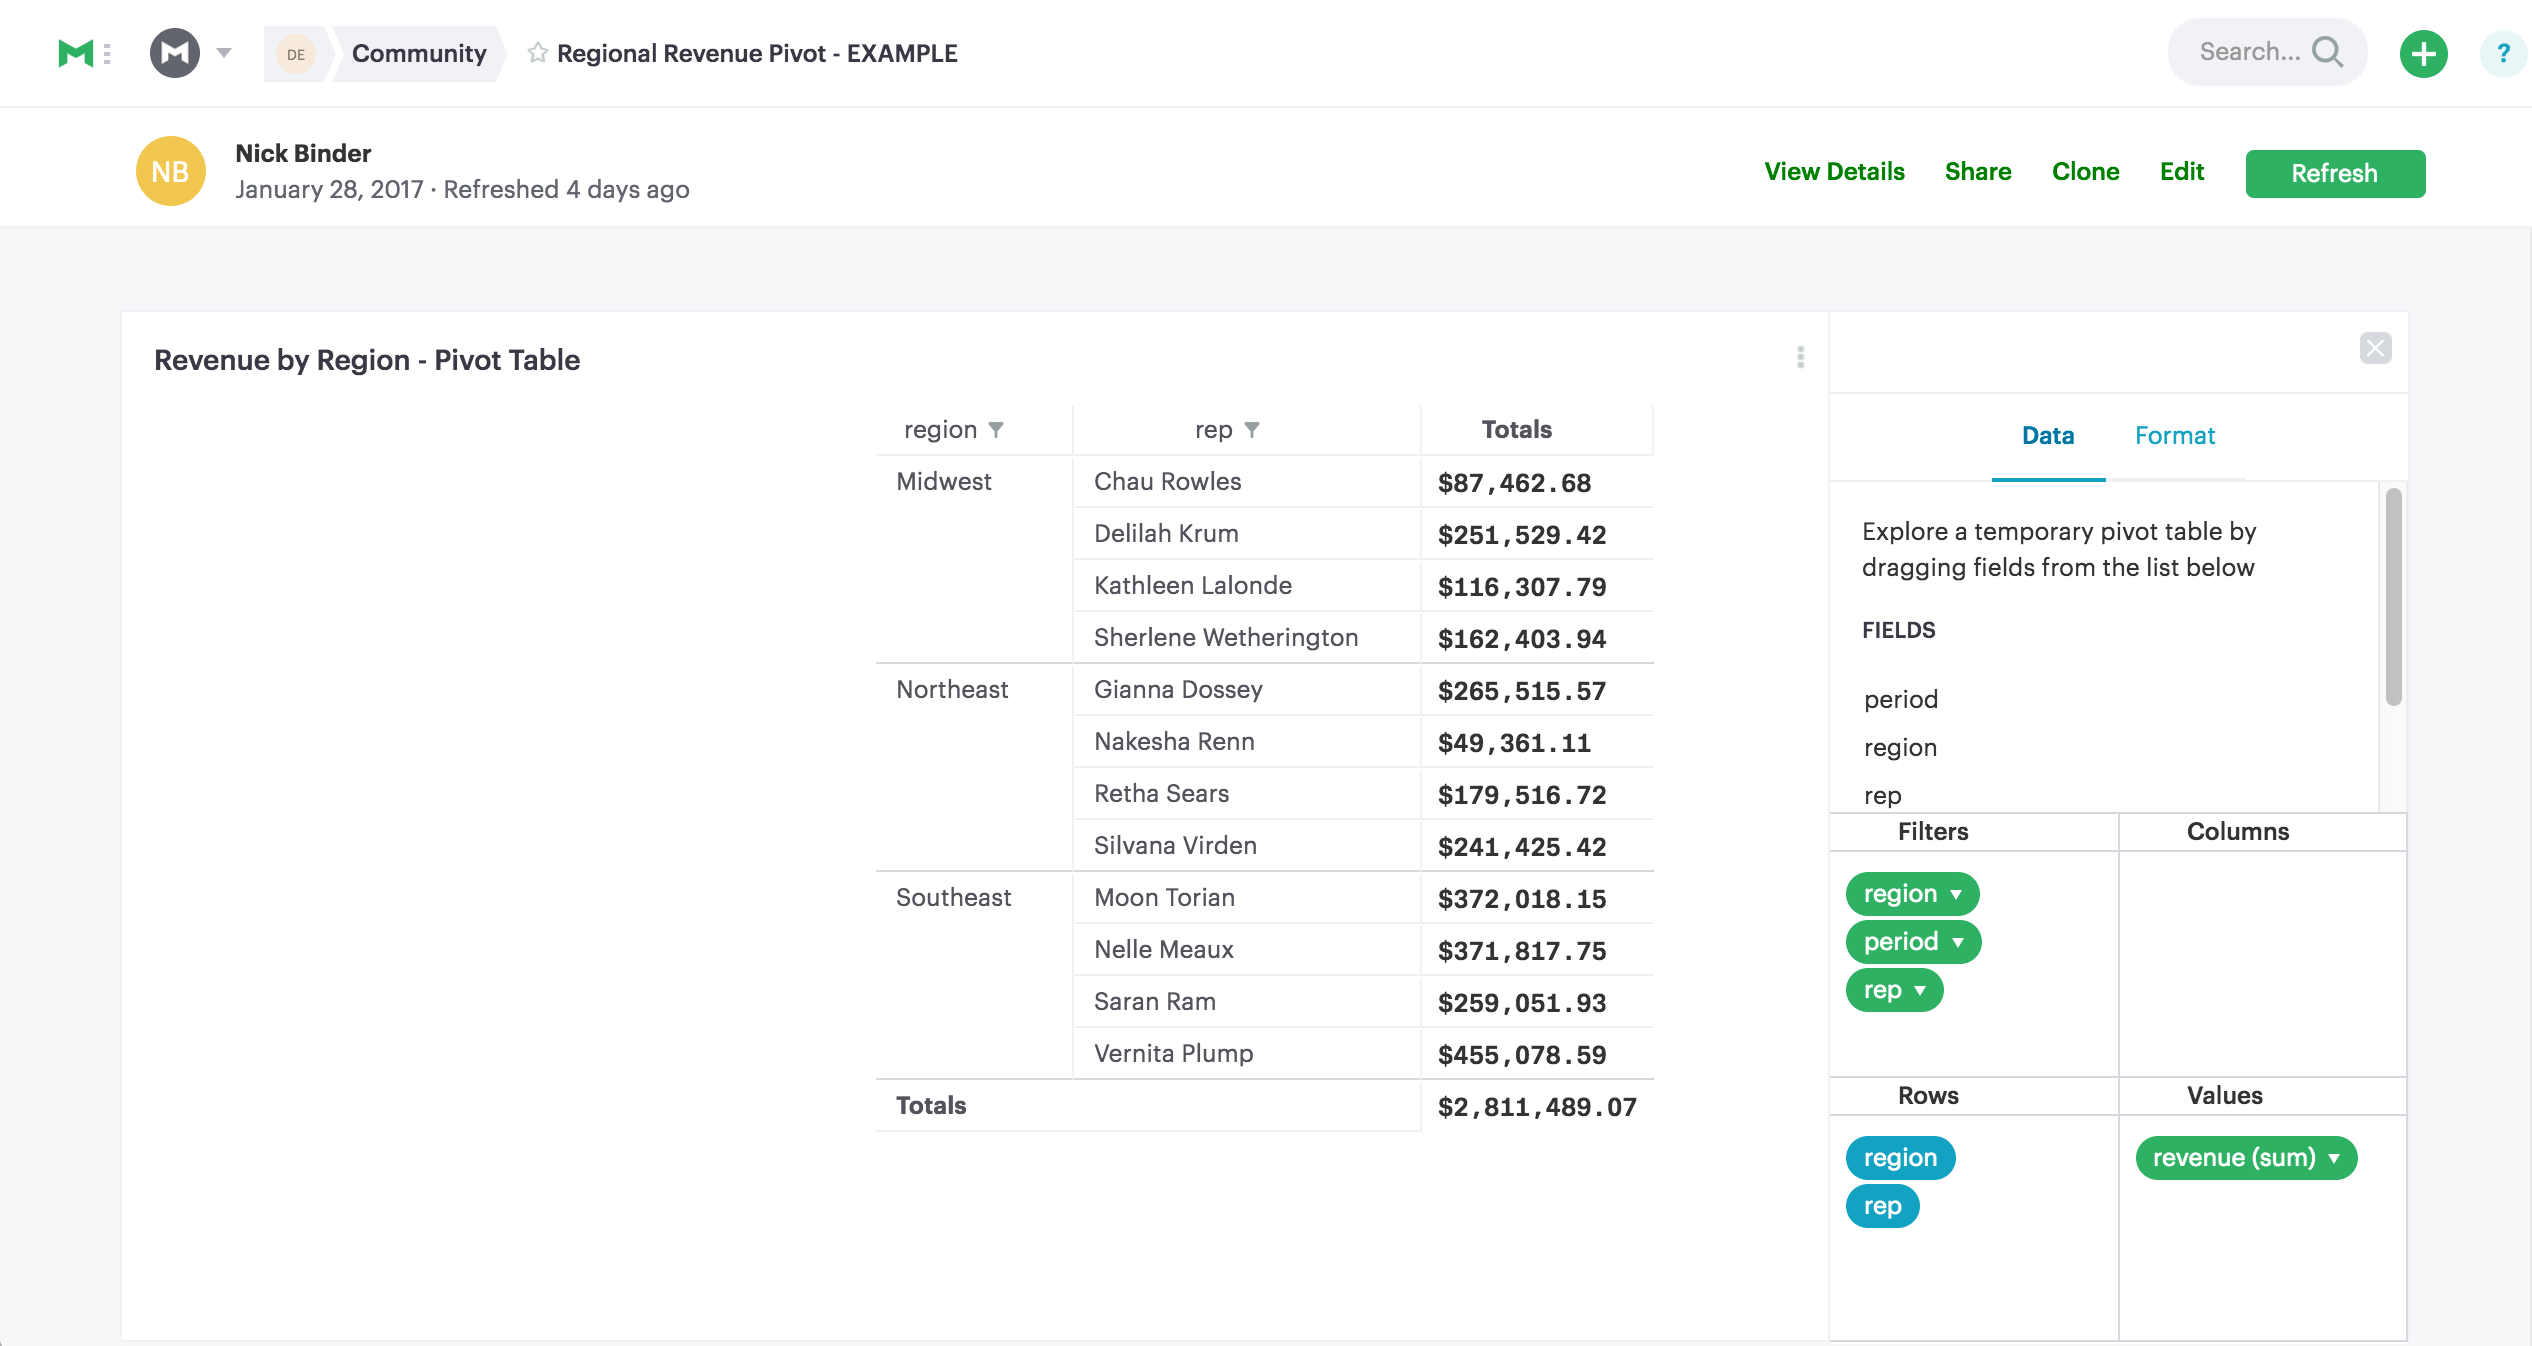
Task: Click the Refresh button
Action: 2335,172
